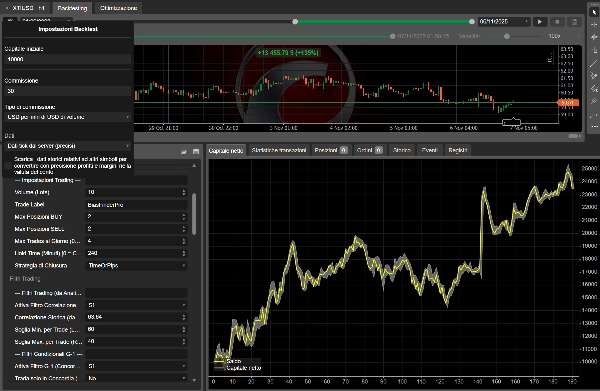
Task: Open the Capitale netto tab
Action: (x=226, y=150)
